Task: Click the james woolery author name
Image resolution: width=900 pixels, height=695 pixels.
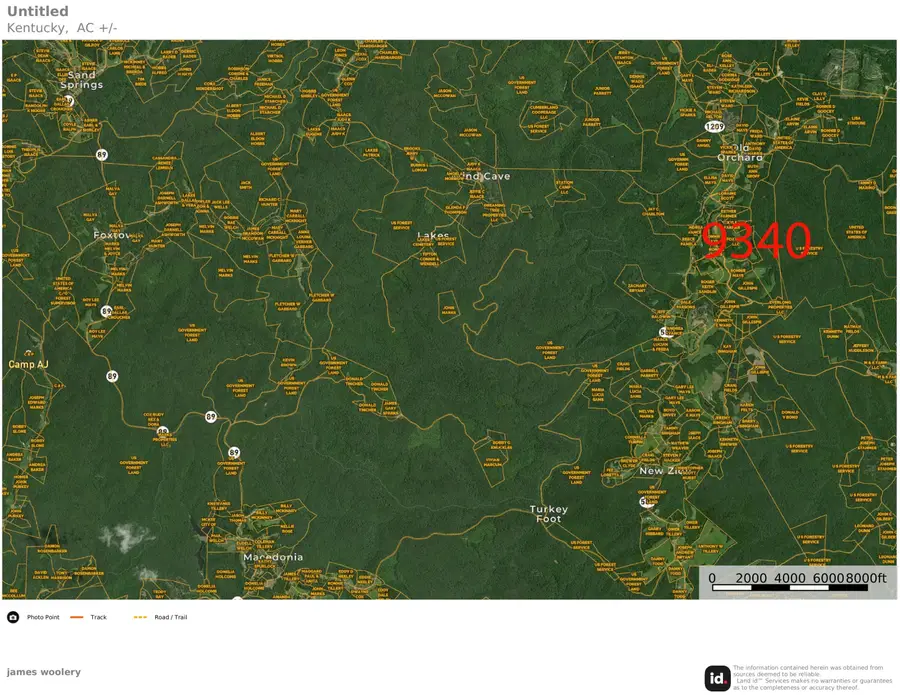Action: (x=44, y=671)
